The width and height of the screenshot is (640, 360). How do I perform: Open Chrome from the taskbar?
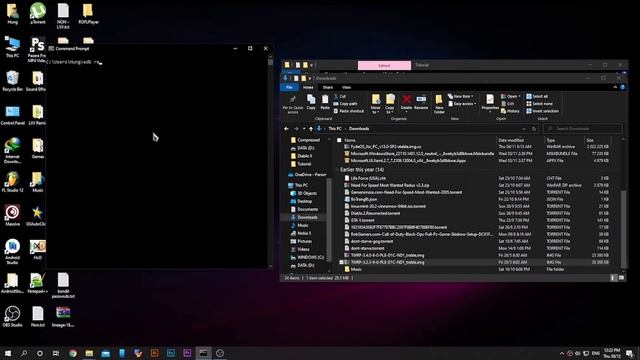point(73,353)
